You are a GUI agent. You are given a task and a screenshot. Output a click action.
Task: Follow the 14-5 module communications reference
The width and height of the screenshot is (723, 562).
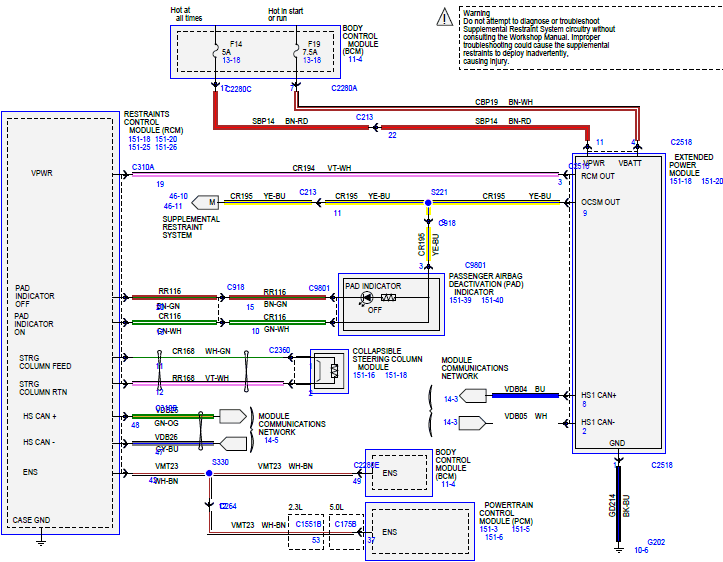tap(271, 440)
